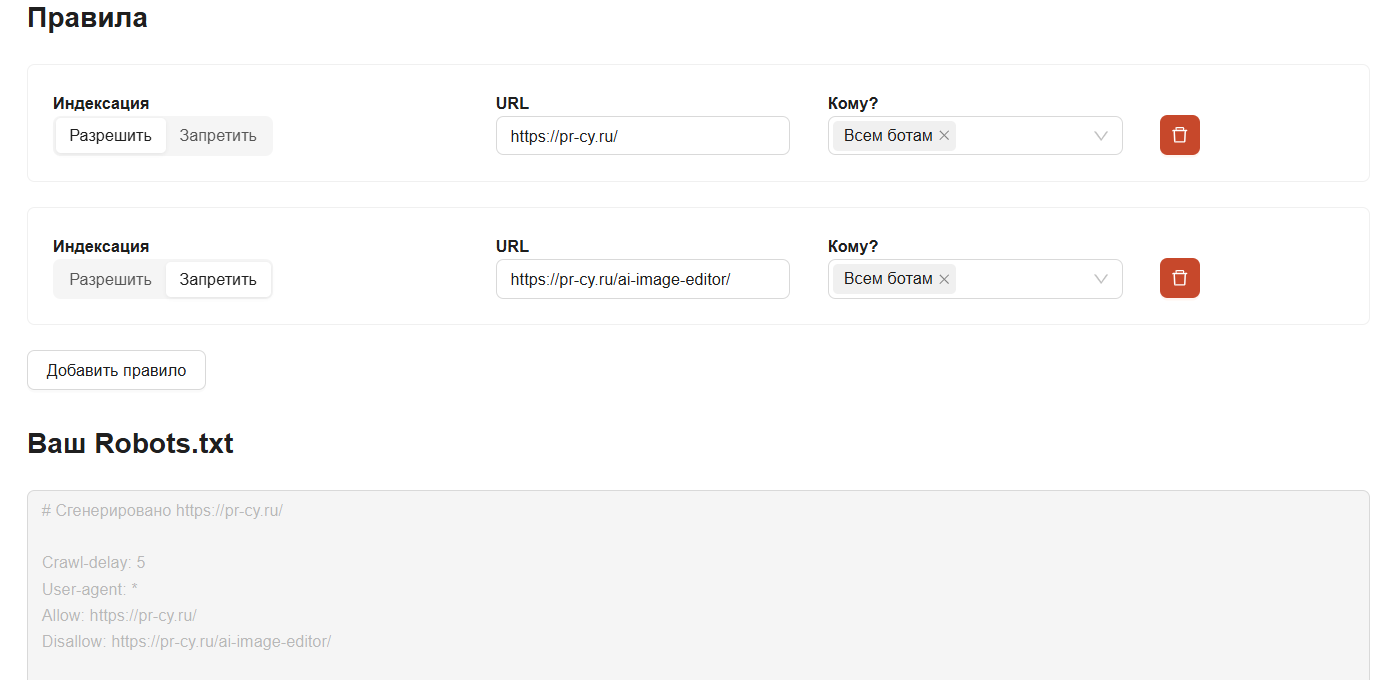Viewport: 1395px width, 680px height.
Task: Click the 'User-agent: *' line in the Robots.txt output
Action: pyautogui.click(x=90, y=589)
